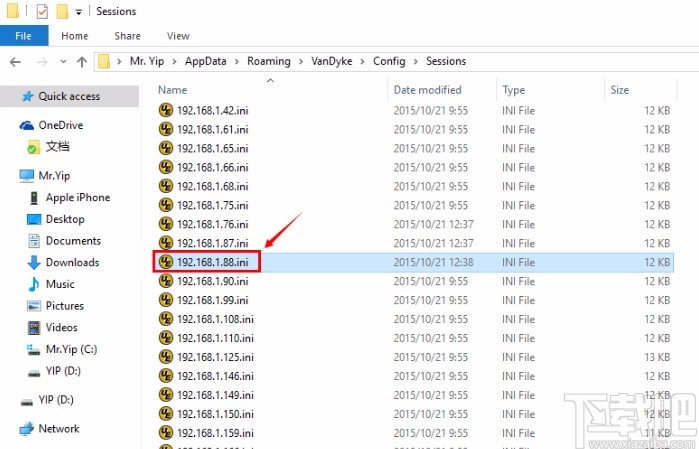Sort by Date modified column header

pyautogui.click(x=428, y=90)
